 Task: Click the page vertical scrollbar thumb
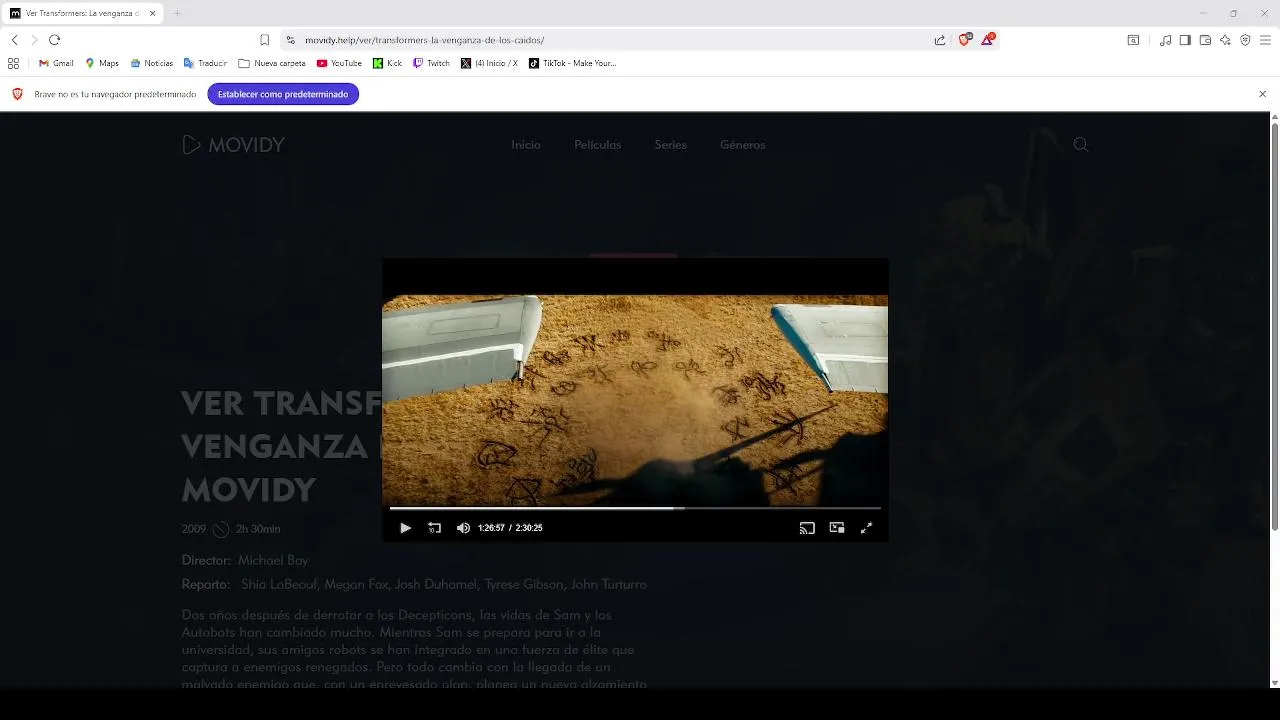[x=1274, y=327]
